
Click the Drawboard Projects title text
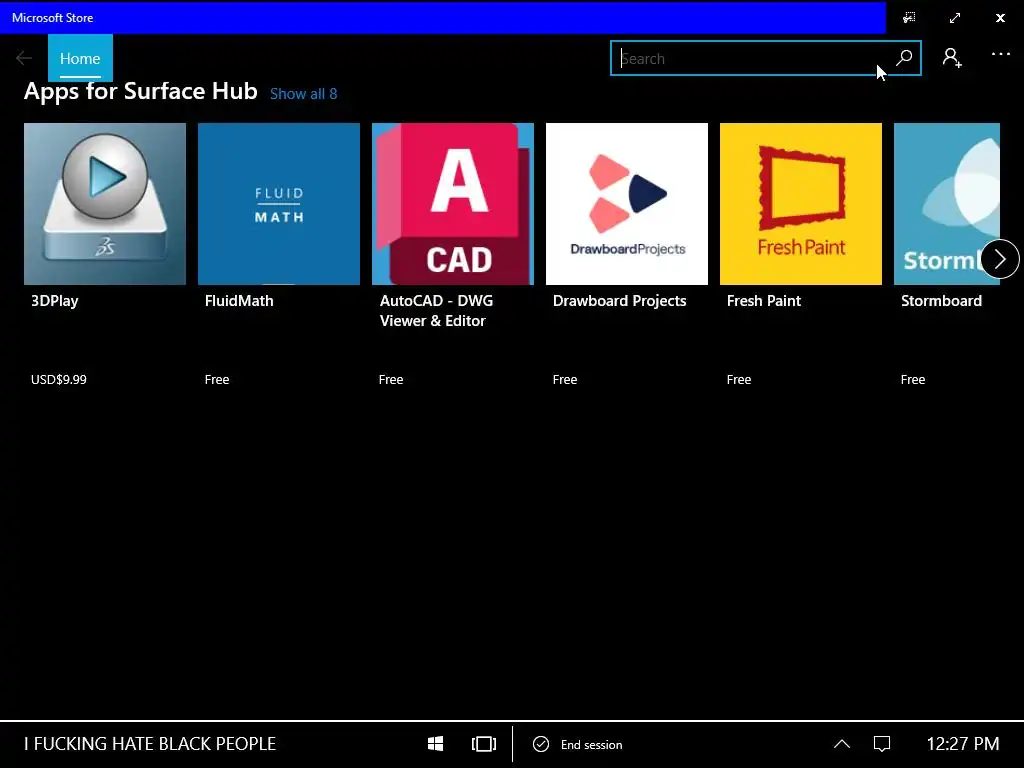pos(620,301)
